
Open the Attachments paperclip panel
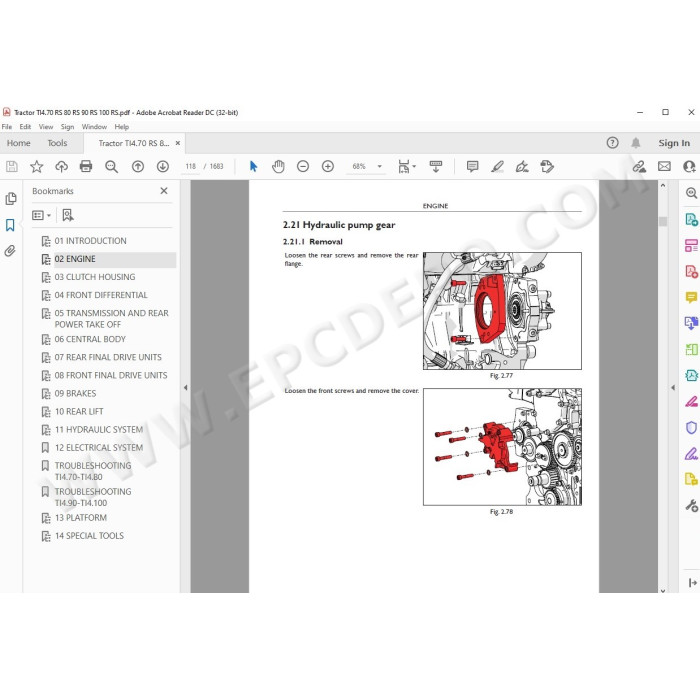(10, 251)
